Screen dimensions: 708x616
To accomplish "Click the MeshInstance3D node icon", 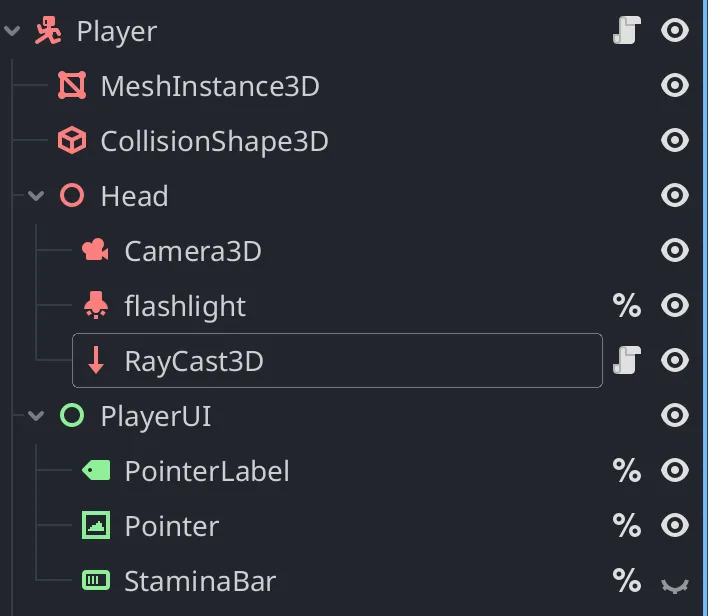I will (x=71, y=86).
